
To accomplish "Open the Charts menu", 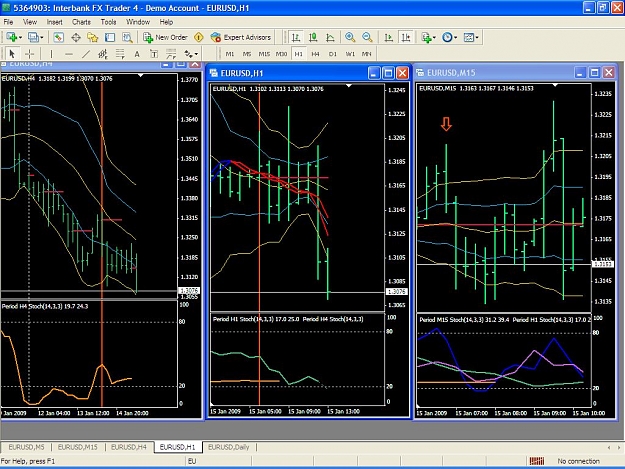I will (81, 22).
